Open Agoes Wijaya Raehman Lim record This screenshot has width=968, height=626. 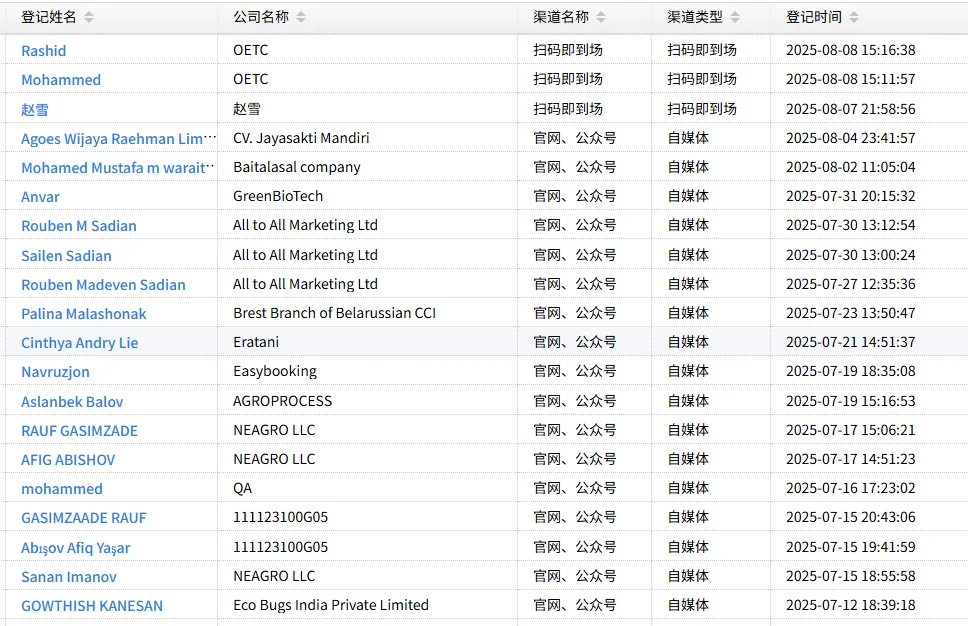119,138
